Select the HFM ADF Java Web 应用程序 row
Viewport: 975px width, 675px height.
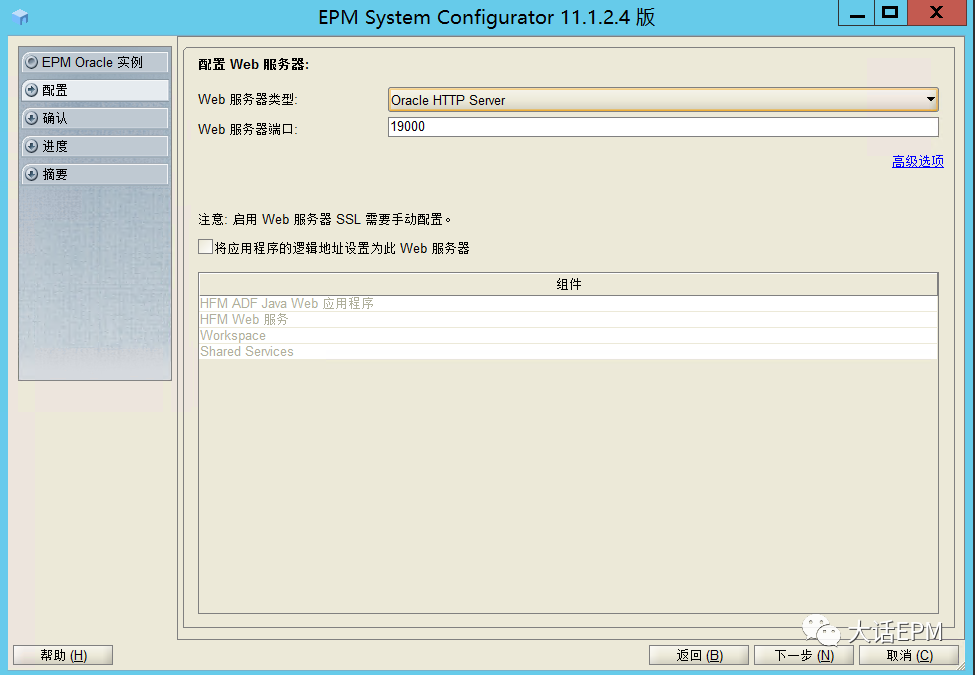568,303
